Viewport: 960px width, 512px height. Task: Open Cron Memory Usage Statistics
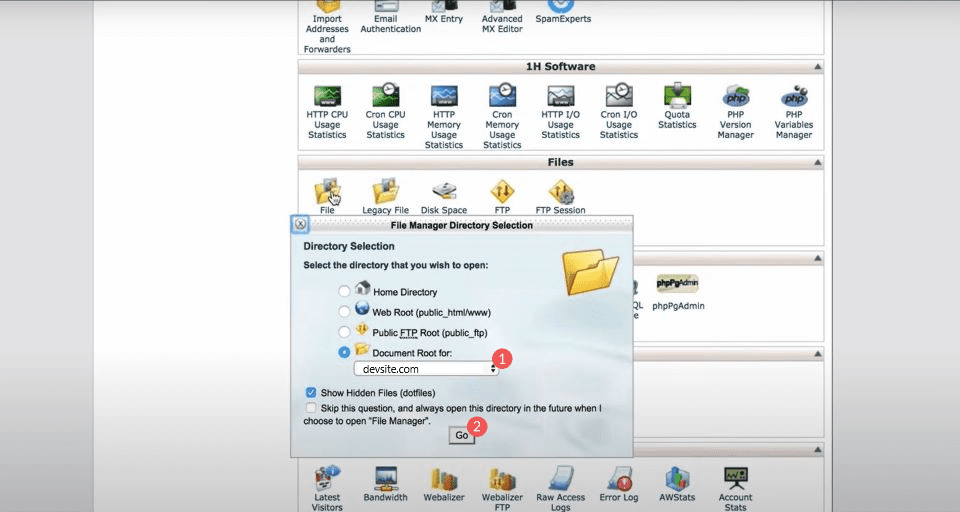point(502,116)
